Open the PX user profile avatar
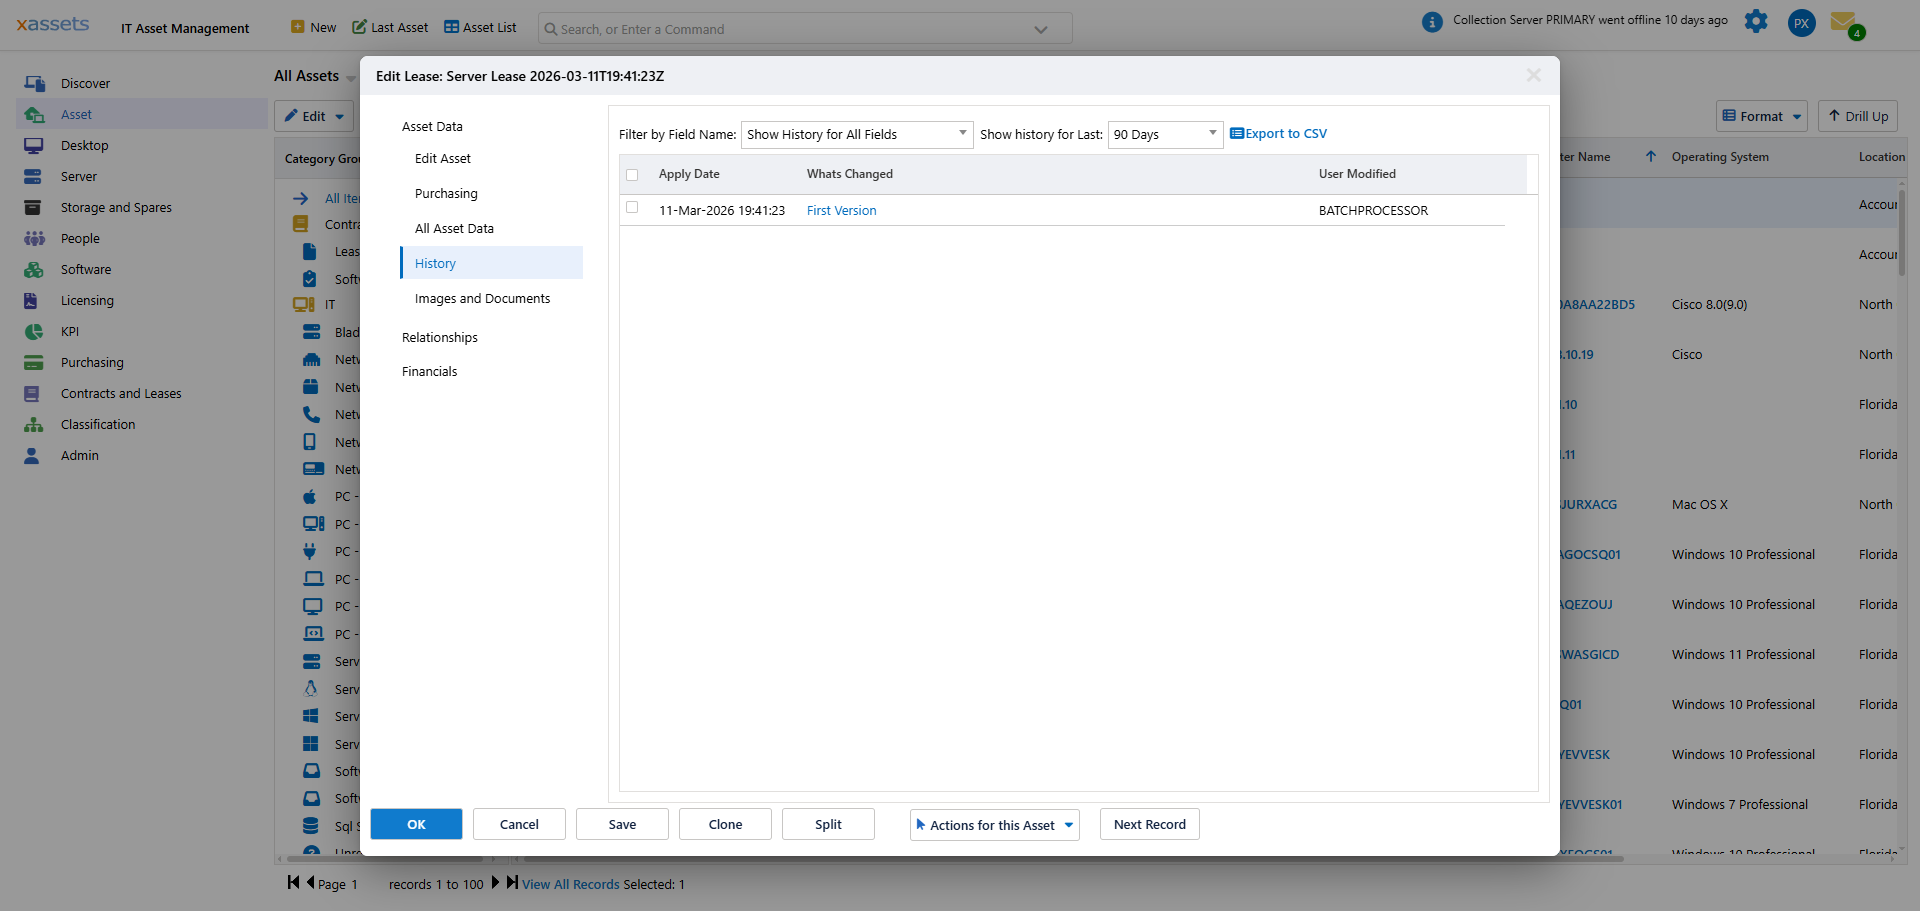 (x=1801, y=23)
